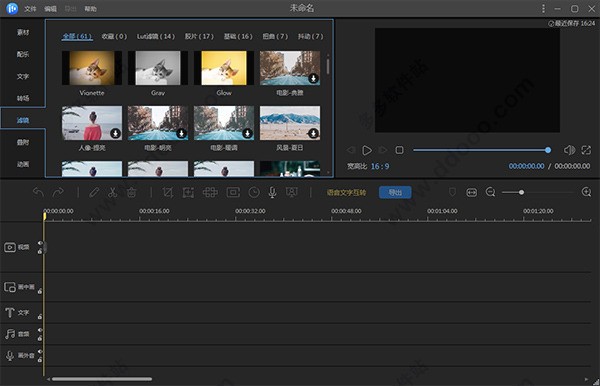This screenshot has width=600, height=386.
Task: Click the zoom-frame tool beside the crop icon
Action: click(x=188, y=192)
